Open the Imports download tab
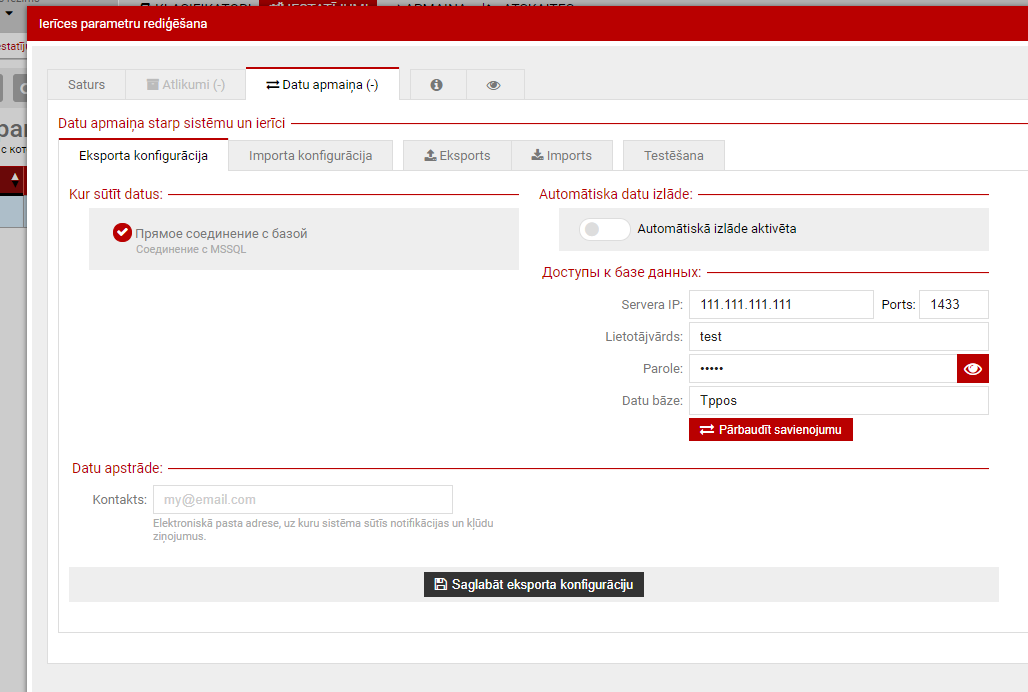The height and width of the screenshot is (692, 1028). [561, 156]
